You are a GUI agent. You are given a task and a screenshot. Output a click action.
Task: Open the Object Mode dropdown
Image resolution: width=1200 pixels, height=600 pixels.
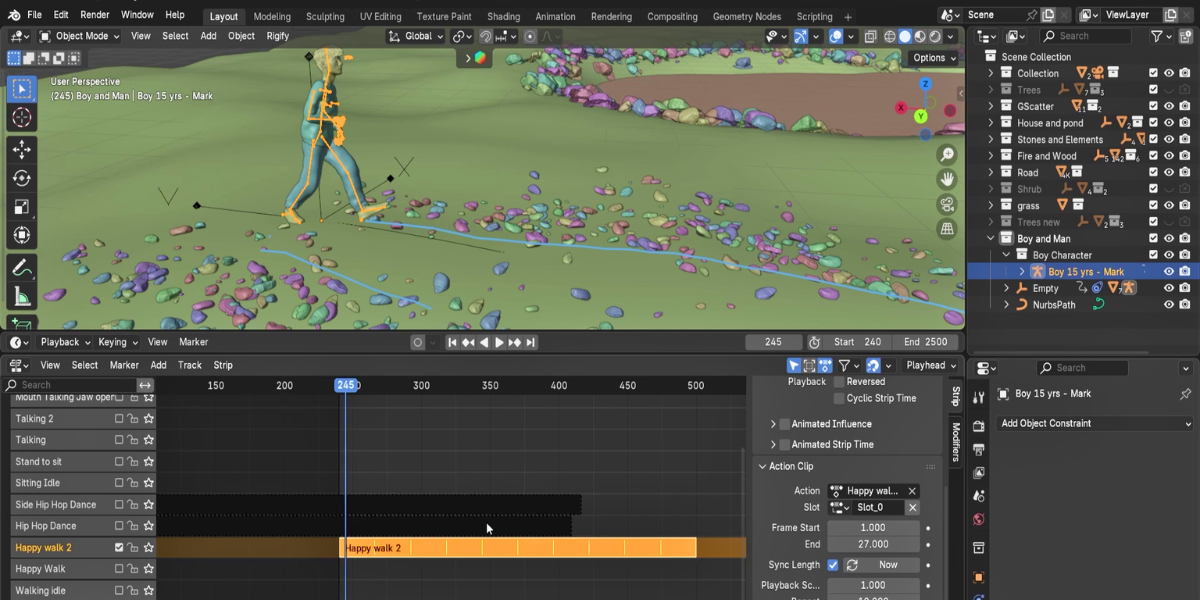[79, 36]
